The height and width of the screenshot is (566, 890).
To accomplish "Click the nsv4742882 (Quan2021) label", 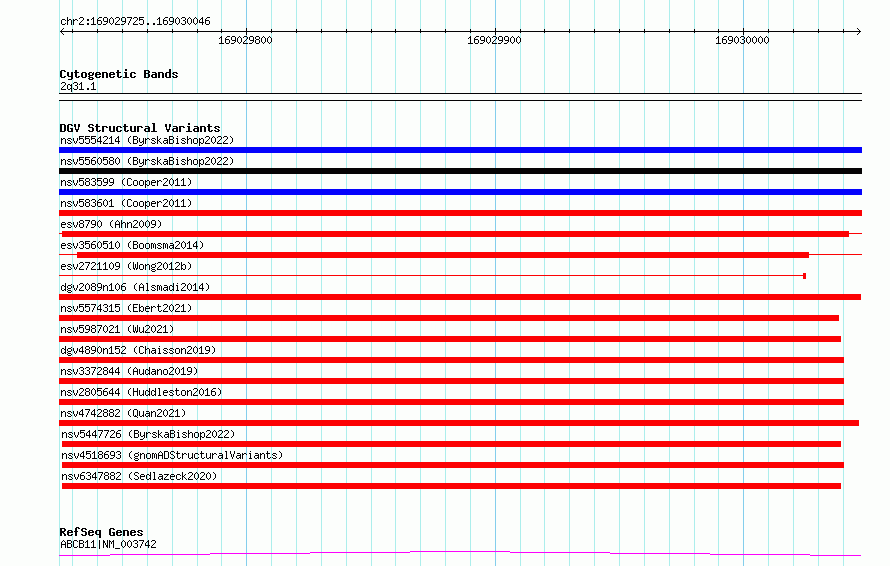I will (123, 413).
